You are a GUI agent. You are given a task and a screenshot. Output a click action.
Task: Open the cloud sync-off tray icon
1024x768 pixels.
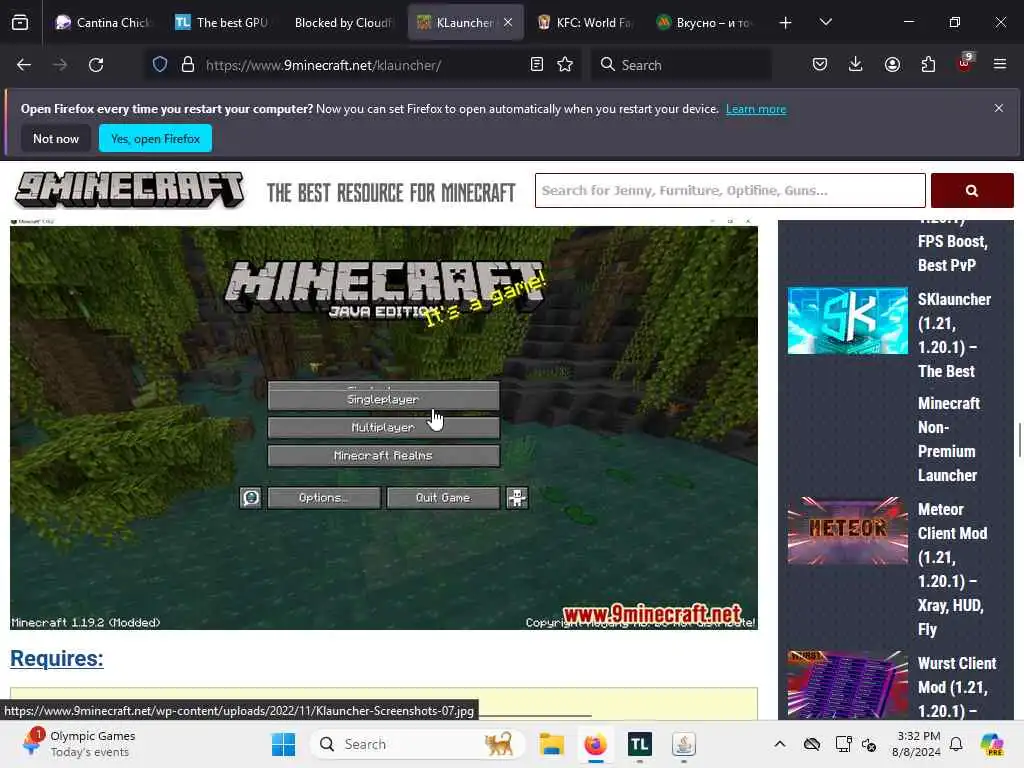[x=812, y=744]
